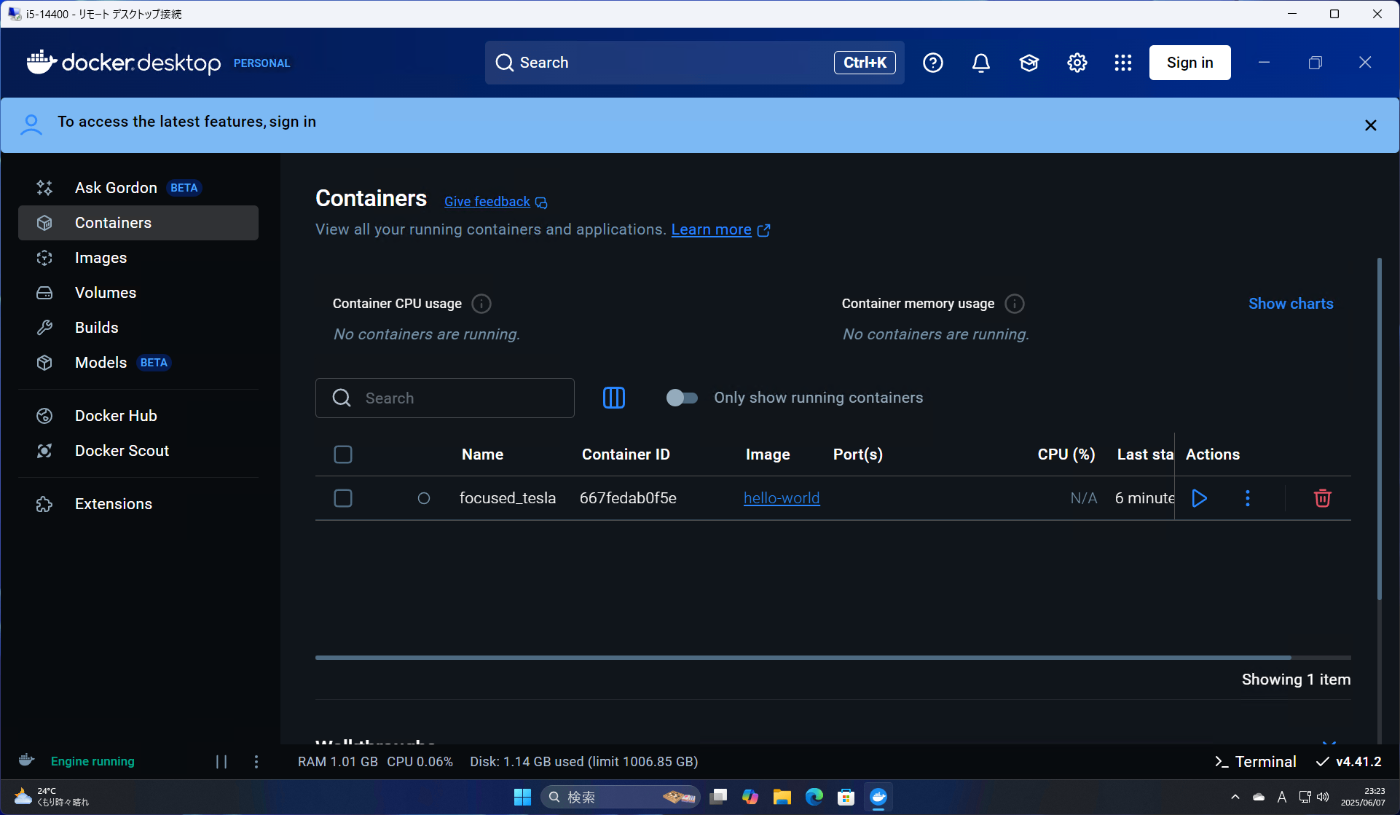
Task: Open Extensions in sidebar
Action: pyautogui.click(x=138, y=504)
